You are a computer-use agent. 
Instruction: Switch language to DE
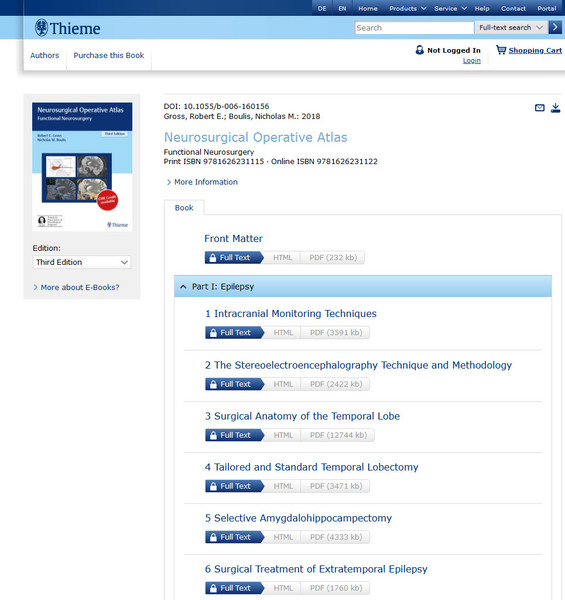tap(322, 8)
